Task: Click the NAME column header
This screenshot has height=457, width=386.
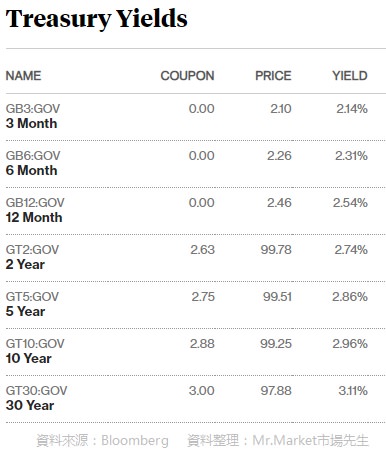Action: click(x=23, y=76)
